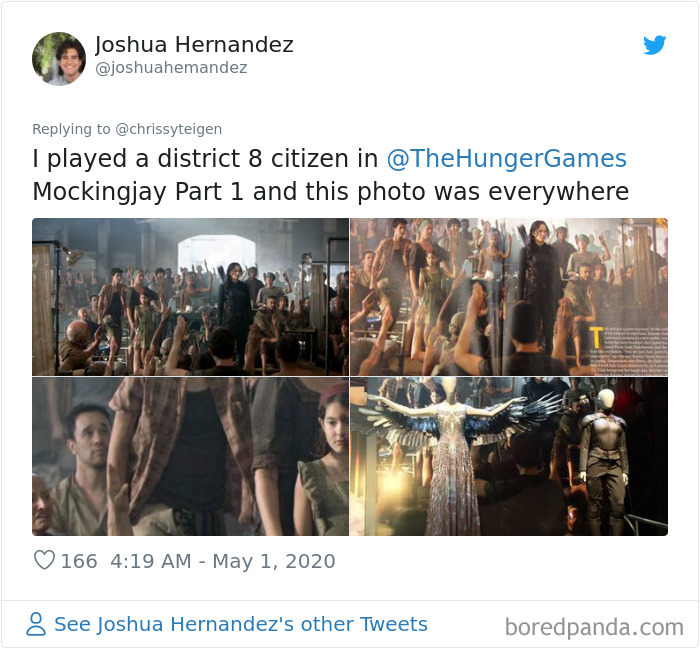Click the Twitter bird logo icon
The width and height of the screenshot is (700, 649).
tap(654, 45)
